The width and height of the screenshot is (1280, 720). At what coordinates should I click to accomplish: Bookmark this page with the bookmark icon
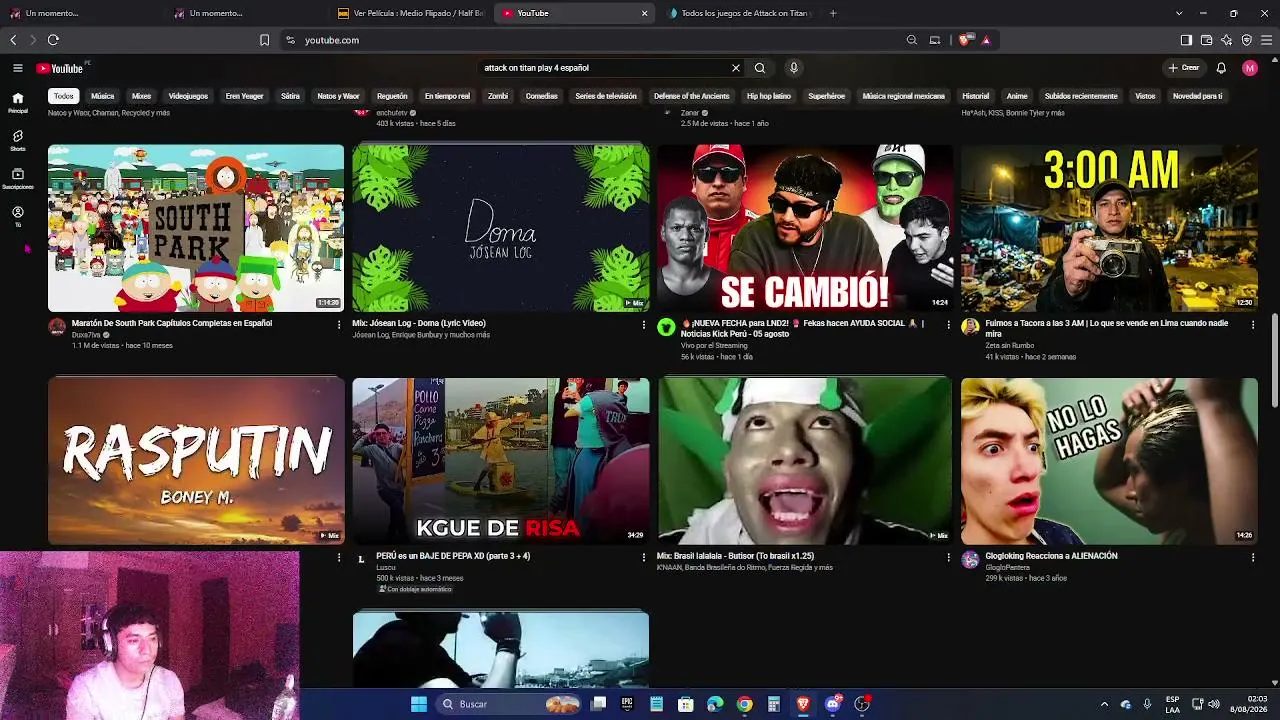click(264, 40)
